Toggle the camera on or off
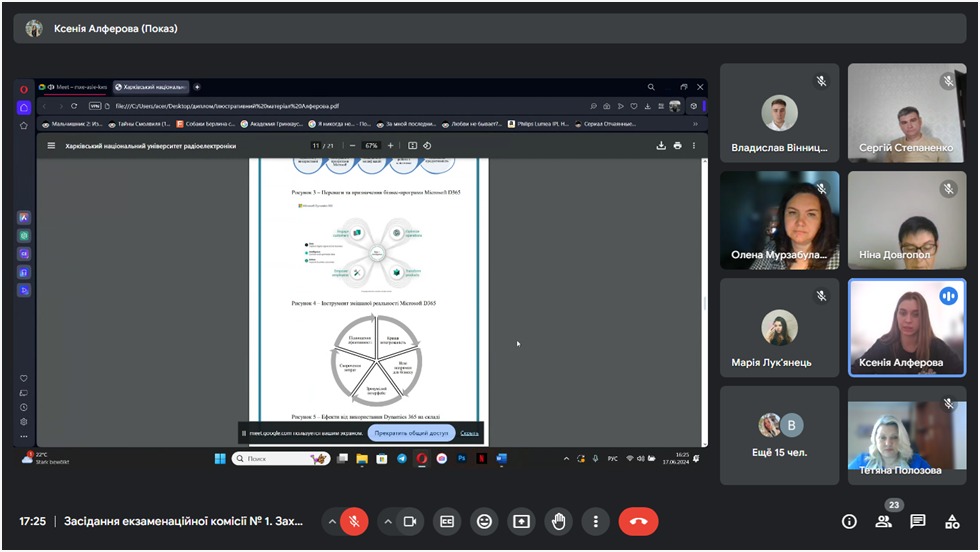Screen dimensions: 980x552 click(409, 521)
